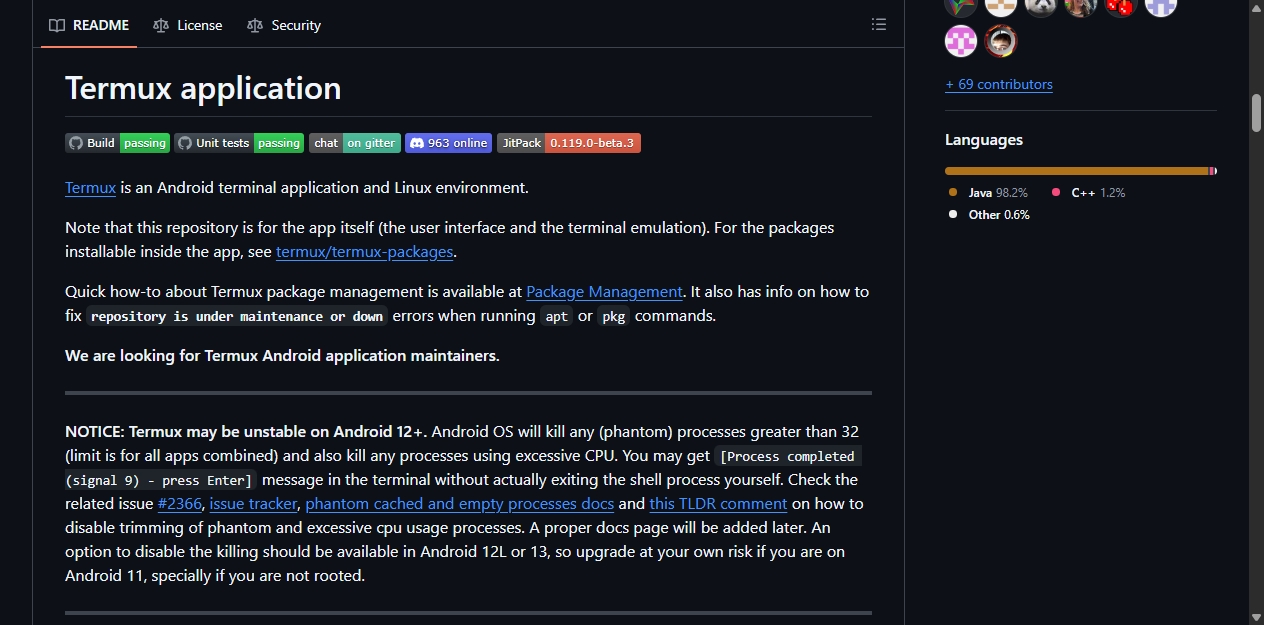Follow the Termux link in the intro sentence
Image resolution: width=1264 pixels, height=625 pixels.
[91, 187]
